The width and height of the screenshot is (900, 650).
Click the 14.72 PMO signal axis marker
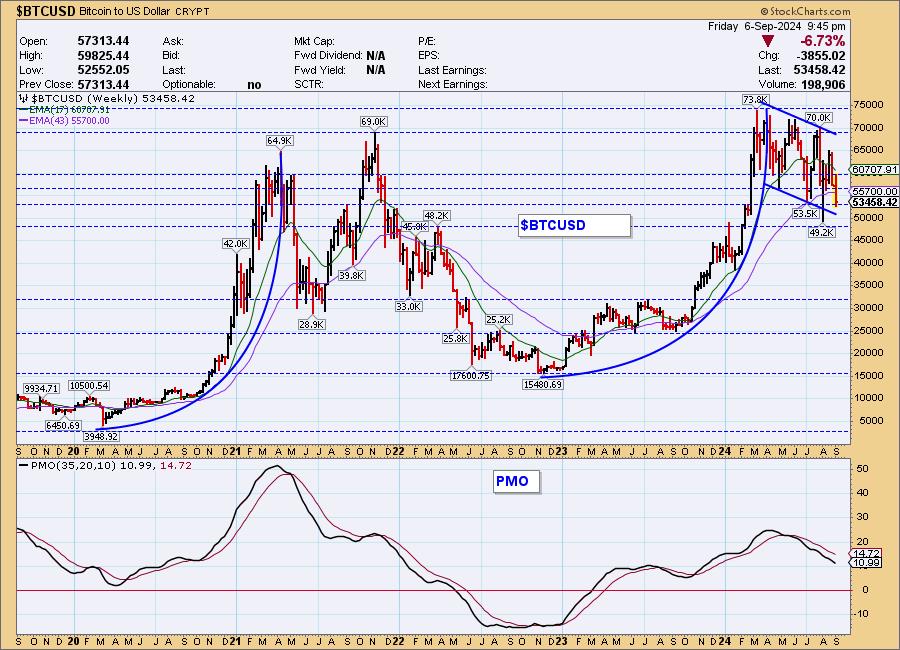click(866, 554)
